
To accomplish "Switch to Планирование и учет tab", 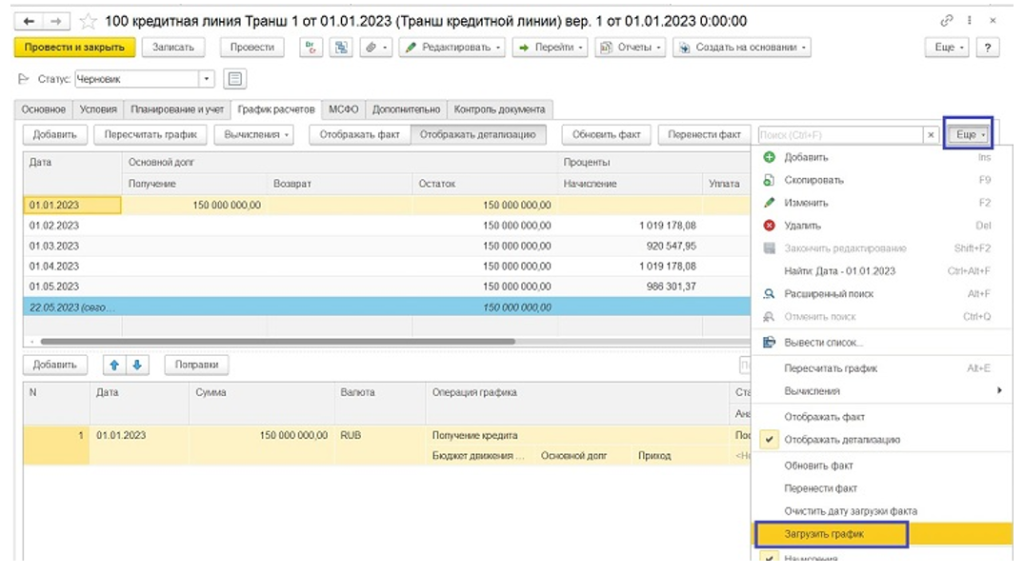I will (177, 110).
